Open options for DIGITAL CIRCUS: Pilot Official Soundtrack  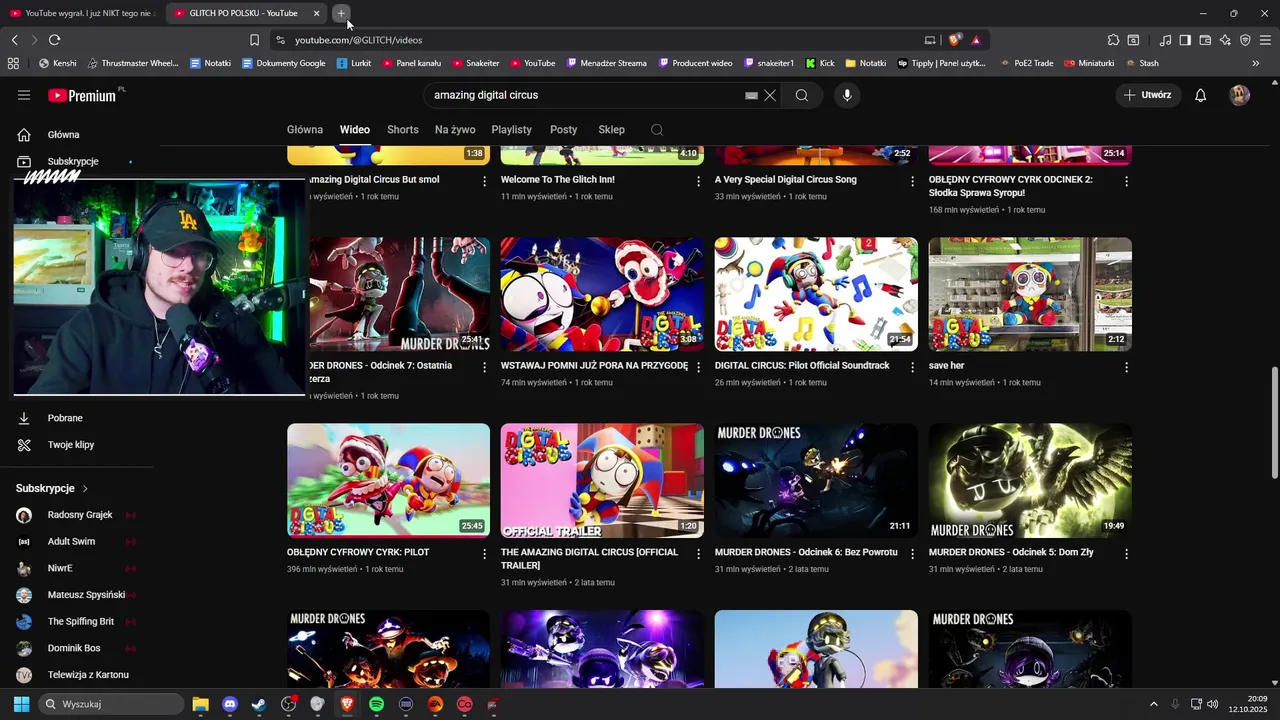912,367
